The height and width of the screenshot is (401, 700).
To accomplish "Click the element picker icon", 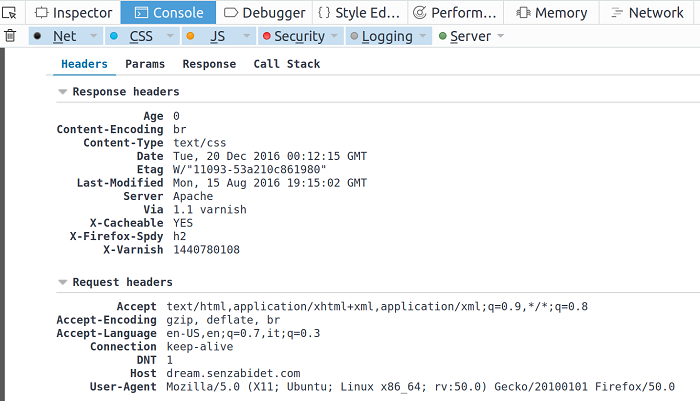I will (x=10, y=13).
